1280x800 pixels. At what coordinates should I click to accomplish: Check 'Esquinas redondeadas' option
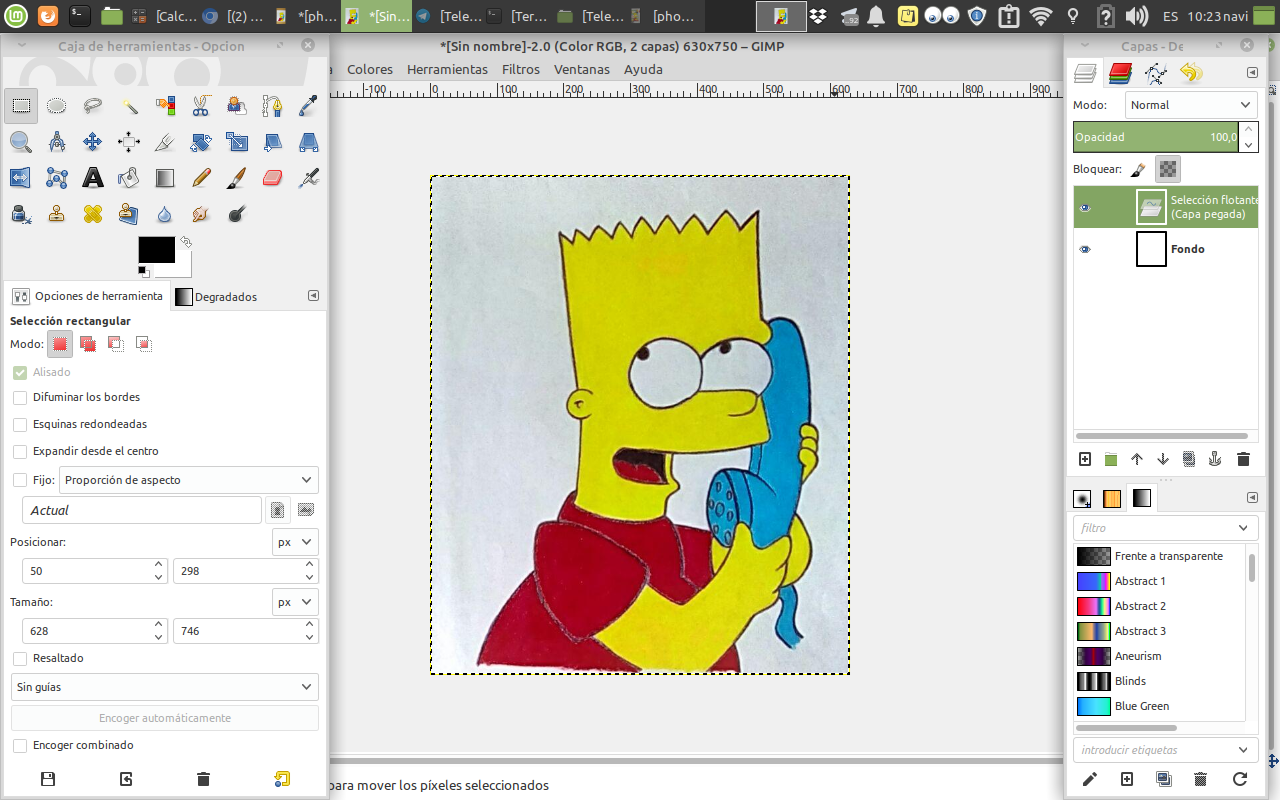click(x=20, y=424)
